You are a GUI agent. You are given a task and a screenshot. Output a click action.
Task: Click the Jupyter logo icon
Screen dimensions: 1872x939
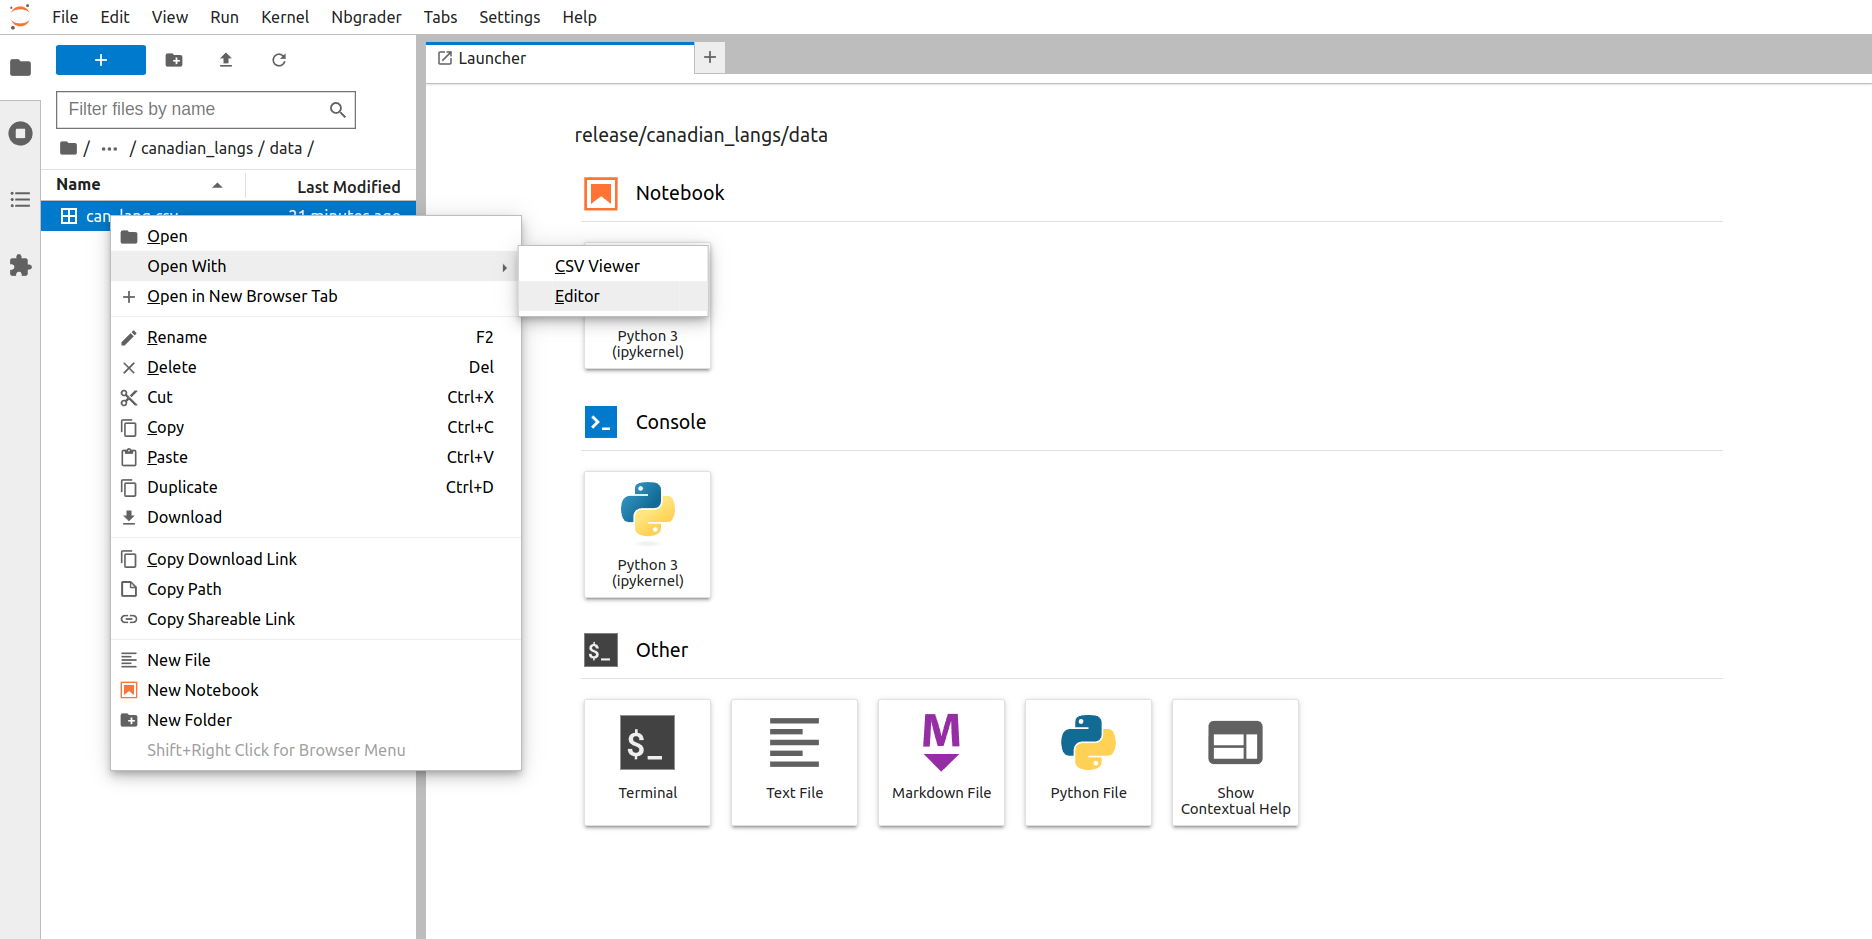click(x=20, y=17)
